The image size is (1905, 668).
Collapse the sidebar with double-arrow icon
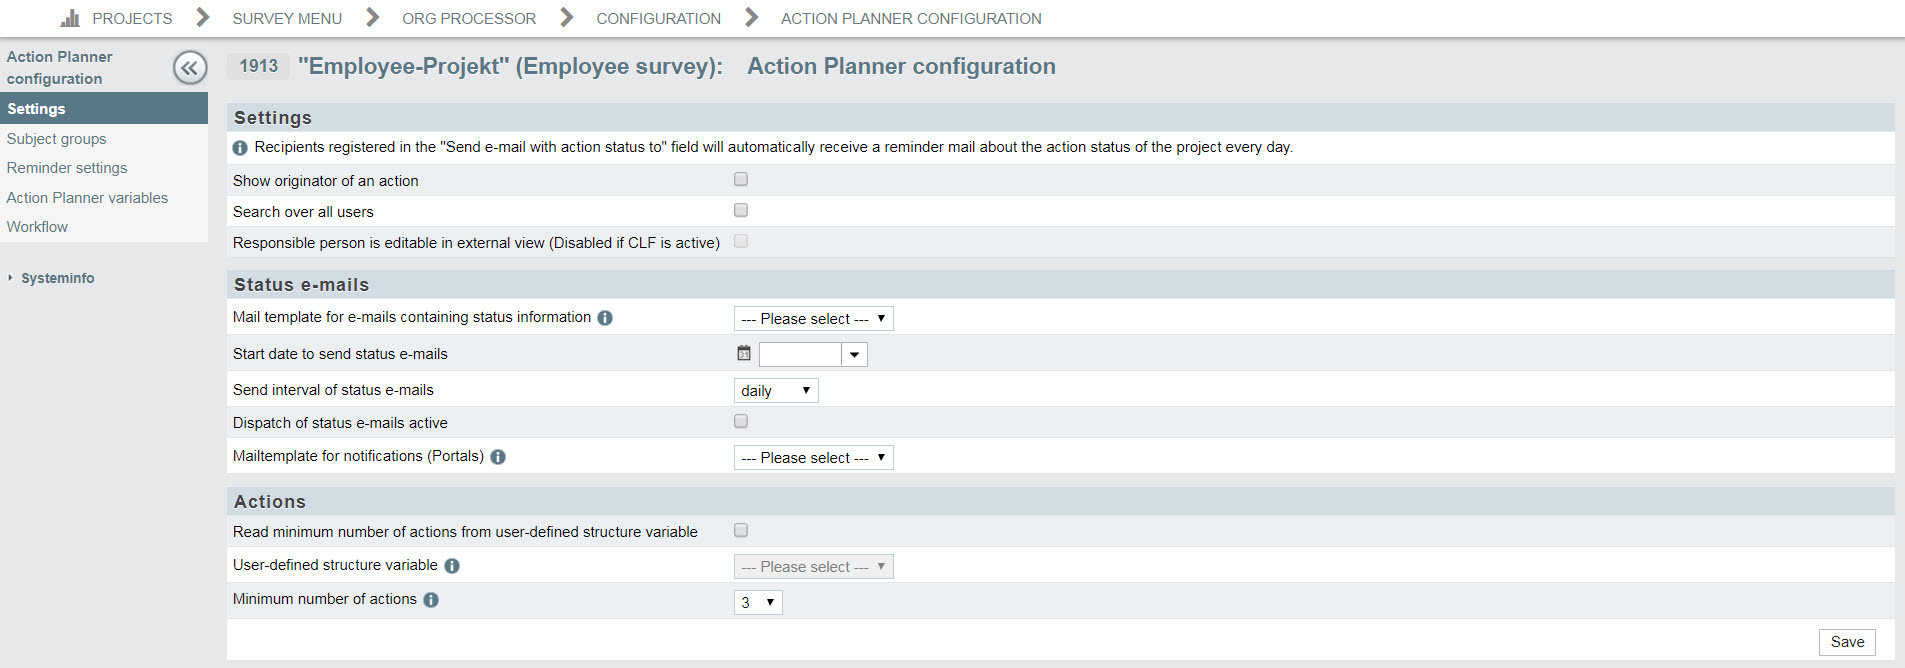coord(190,68)
